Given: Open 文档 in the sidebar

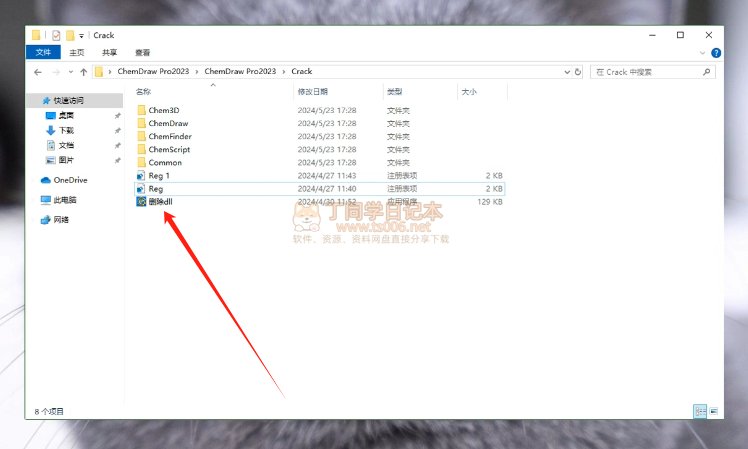Looking at the screenshot, I should (x=66, y=145).
